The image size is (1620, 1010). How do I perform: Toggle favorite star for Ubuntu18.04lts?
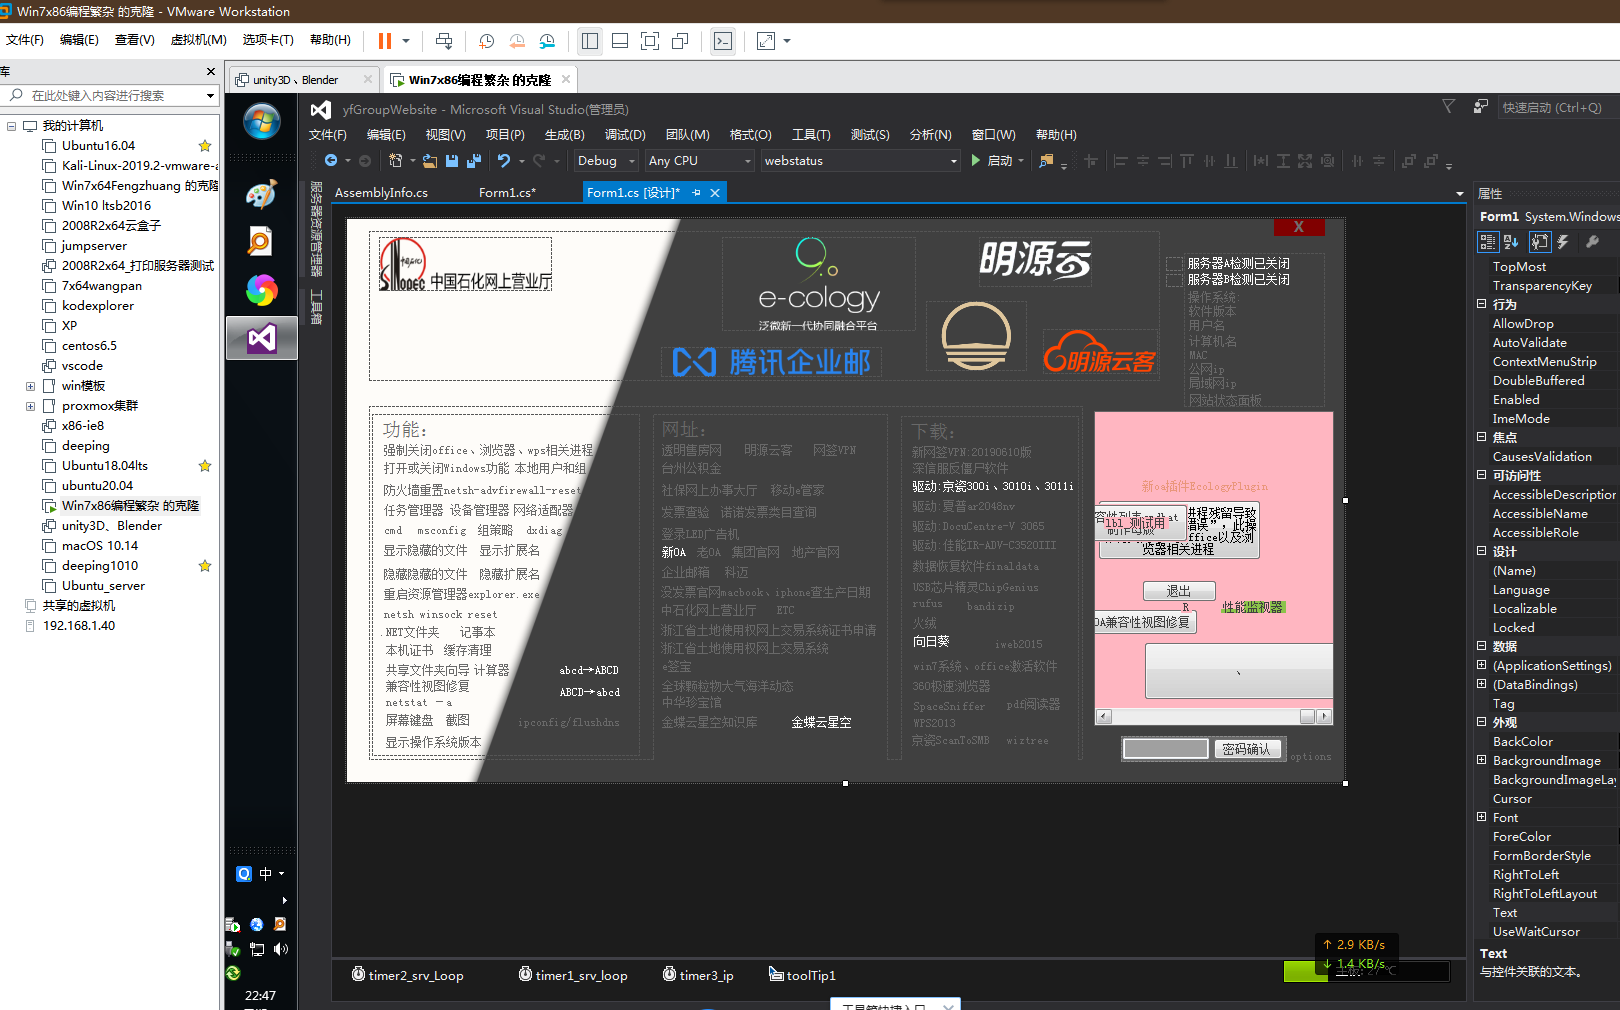tap(205, 466)
